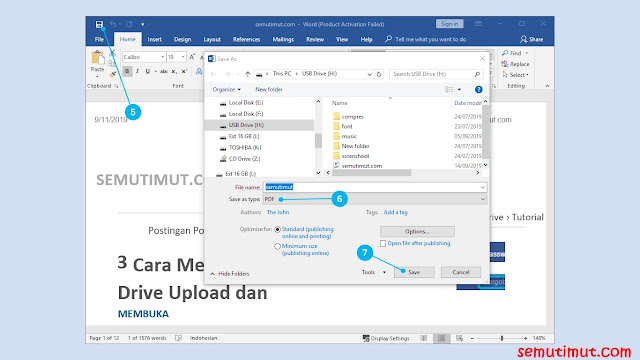Apply Subscript formatting

pyautogui.click(x=174, y=71)
